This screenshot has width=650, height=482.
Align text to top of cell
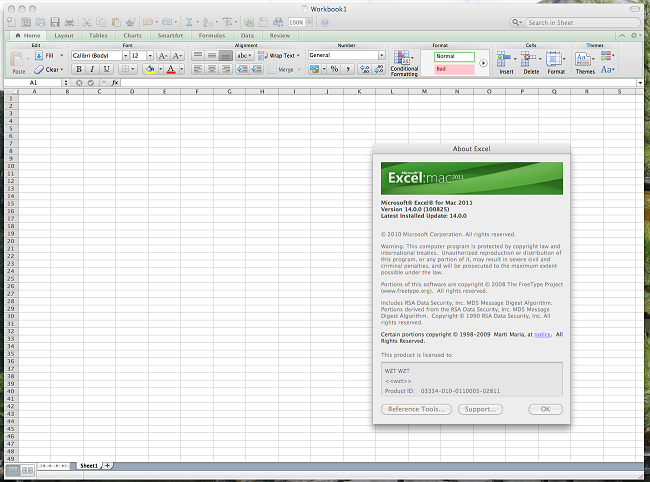click(198, 56)
